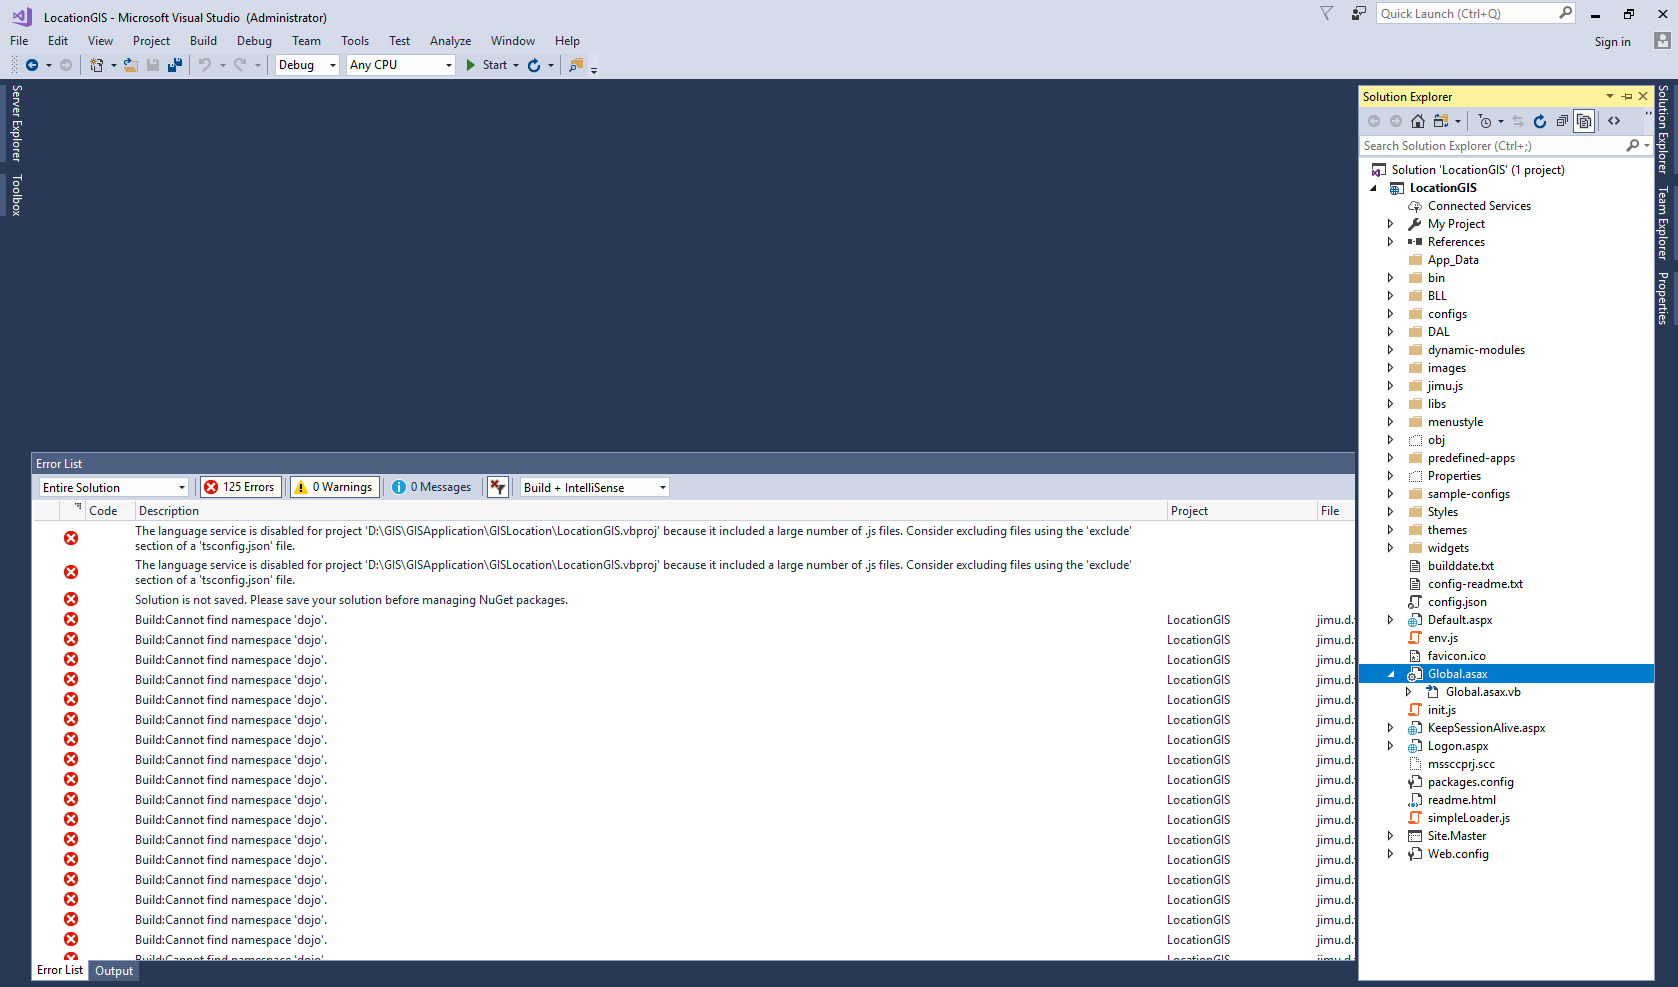Toggle the 0 Warnings filter button
The width and height of the screenshot is (1678, 987).
[334, 487]
